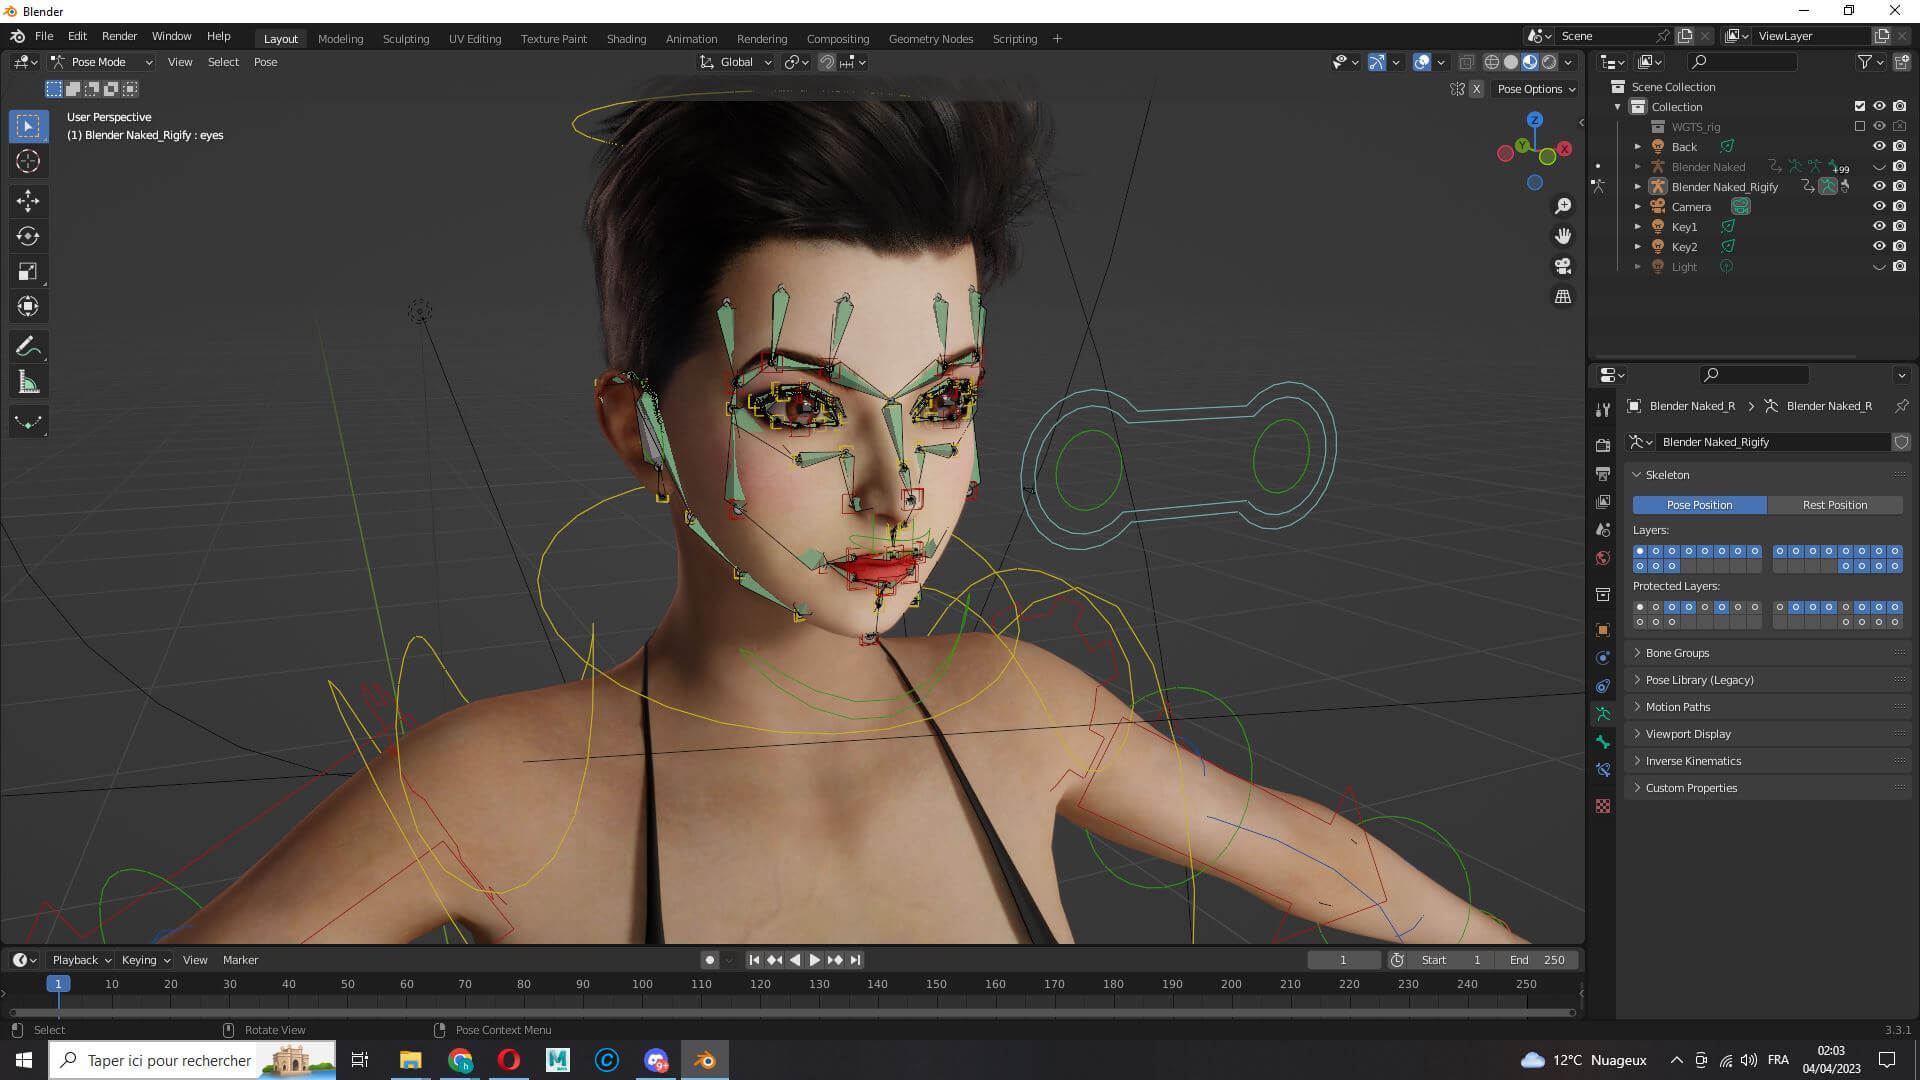The image size is (1920, 1080).
Task: Uncheck the Collection exclude checkbox
Action: point(1860,106)
